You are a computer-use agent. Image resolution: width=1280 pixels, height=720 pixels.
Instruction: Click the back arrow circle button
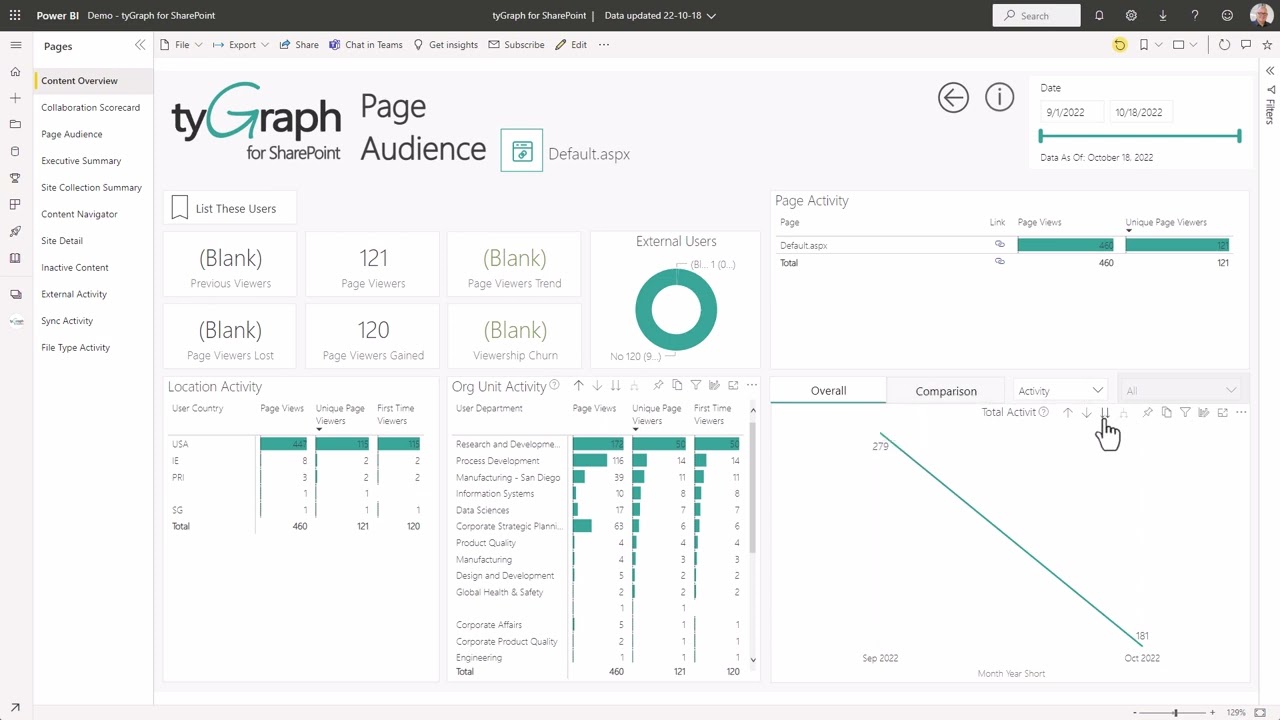coord(953,97)
